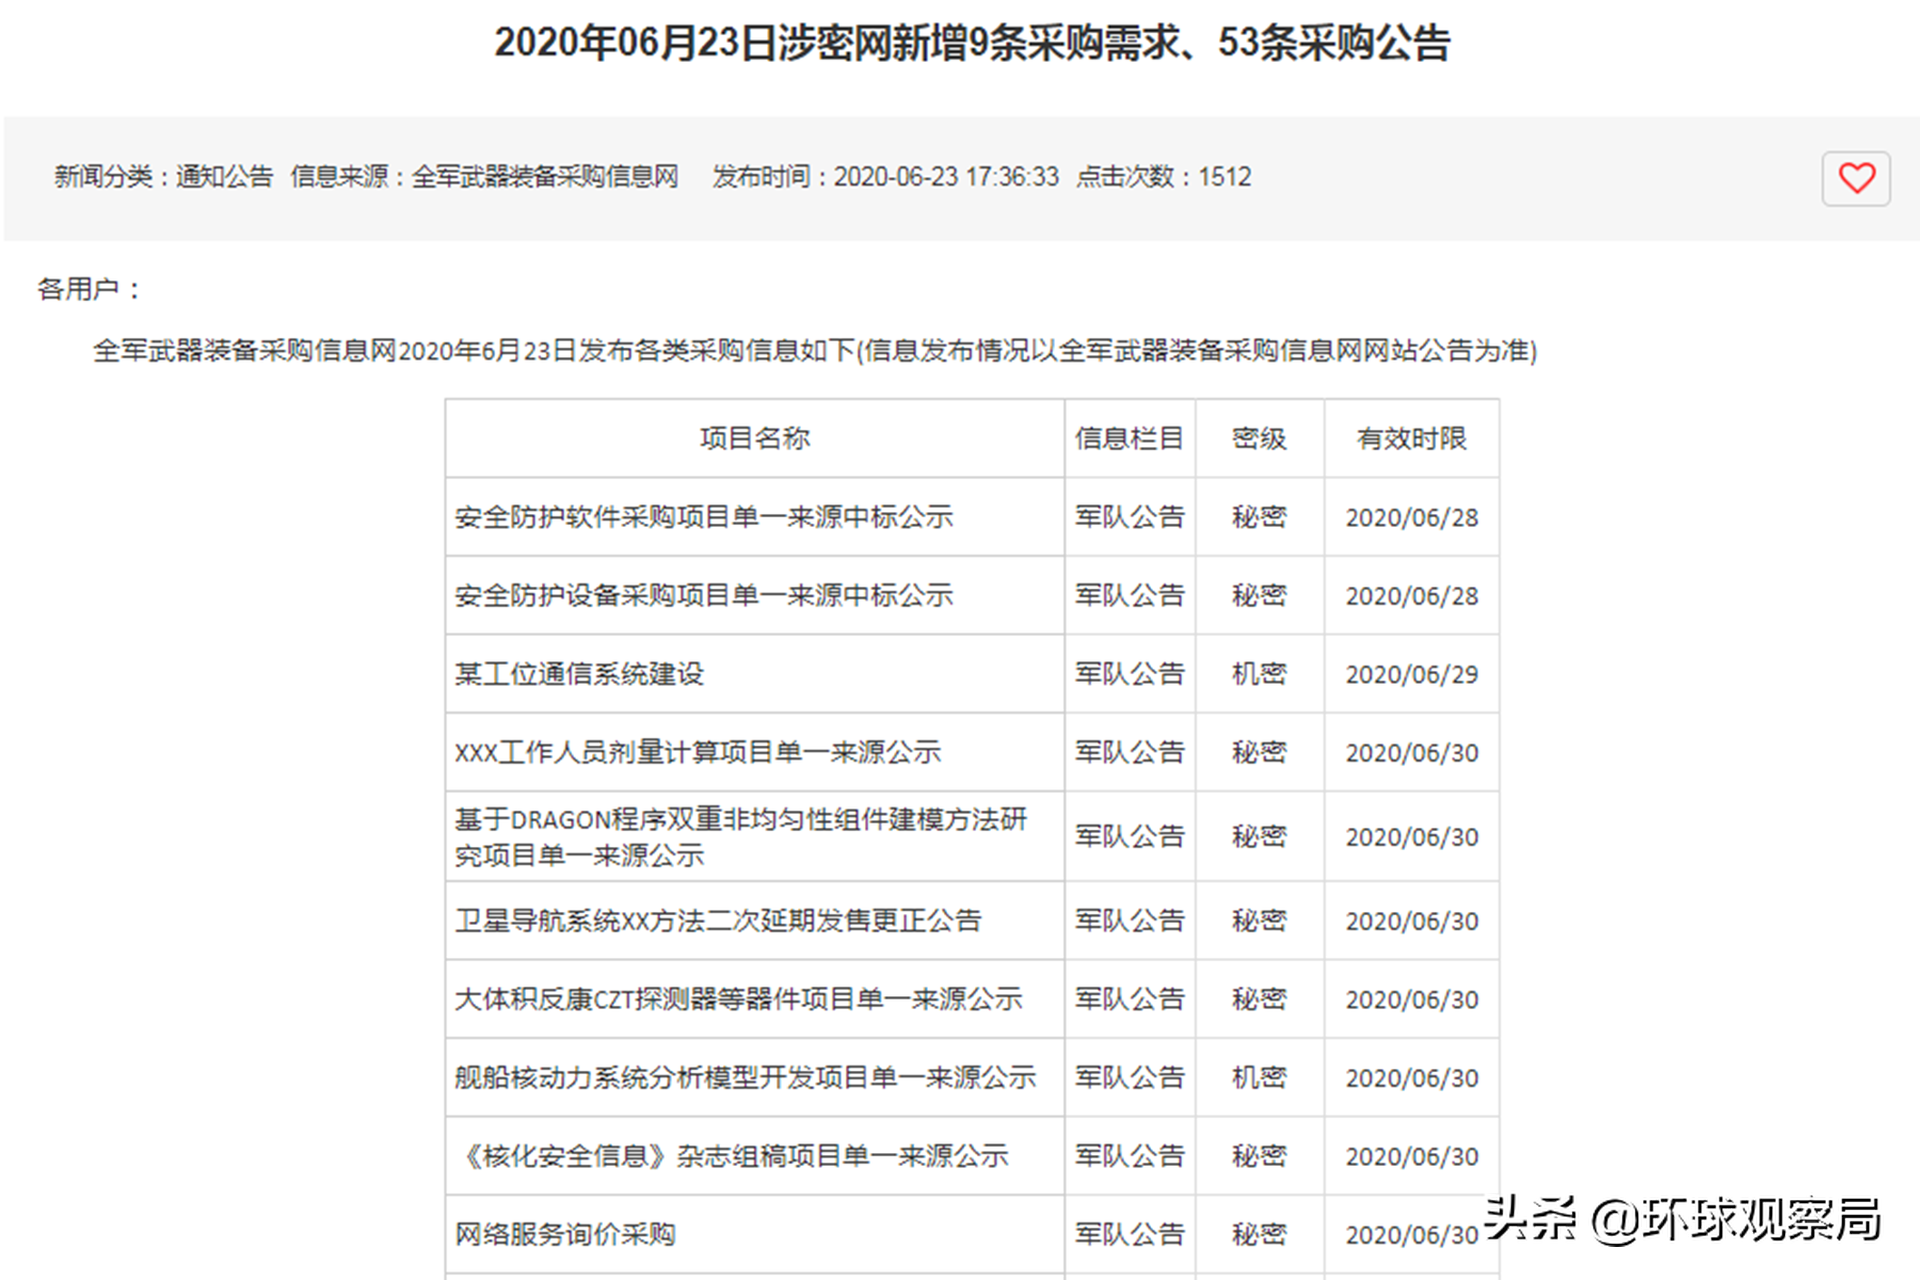Click 军队公告 in 安全防护软件 row
1920x1280 pixels.
tap(1130, 517)
